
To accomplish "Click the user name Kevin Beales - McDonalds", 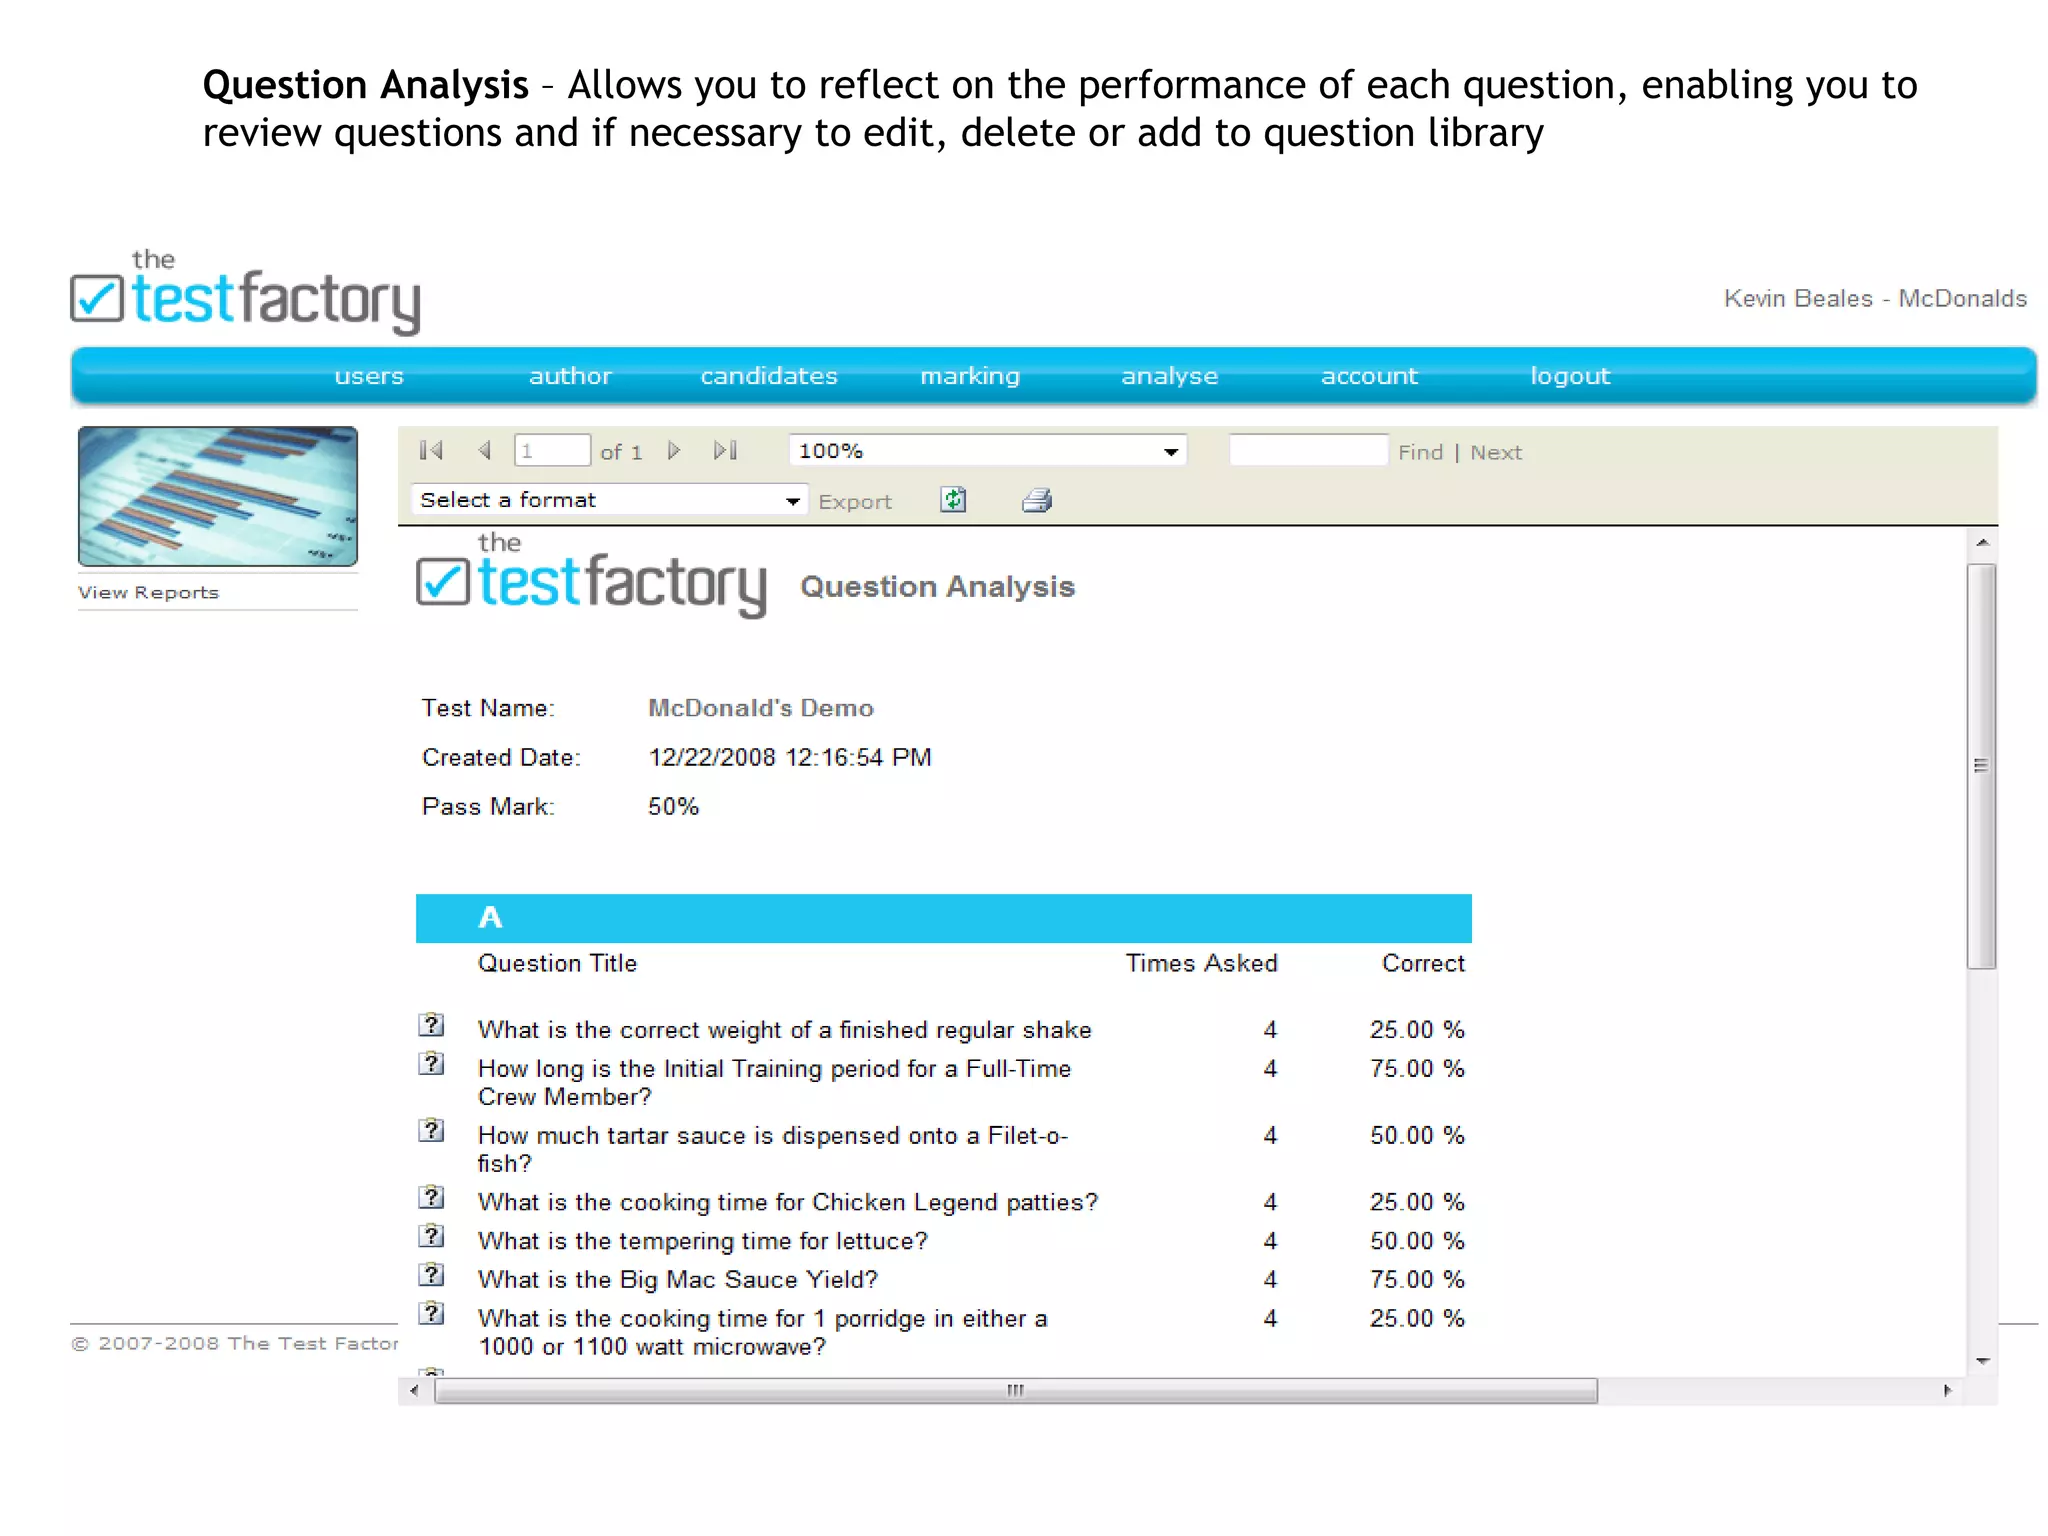I will point(1875,298).
